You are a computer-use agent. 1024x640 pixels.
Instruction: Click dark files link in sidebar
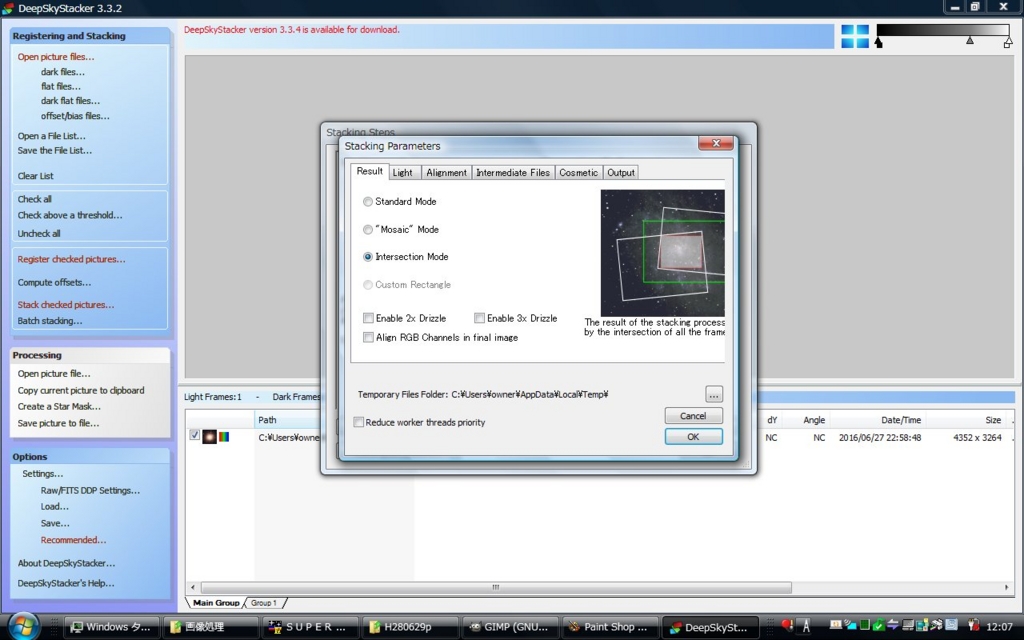[x=63, y=72]
